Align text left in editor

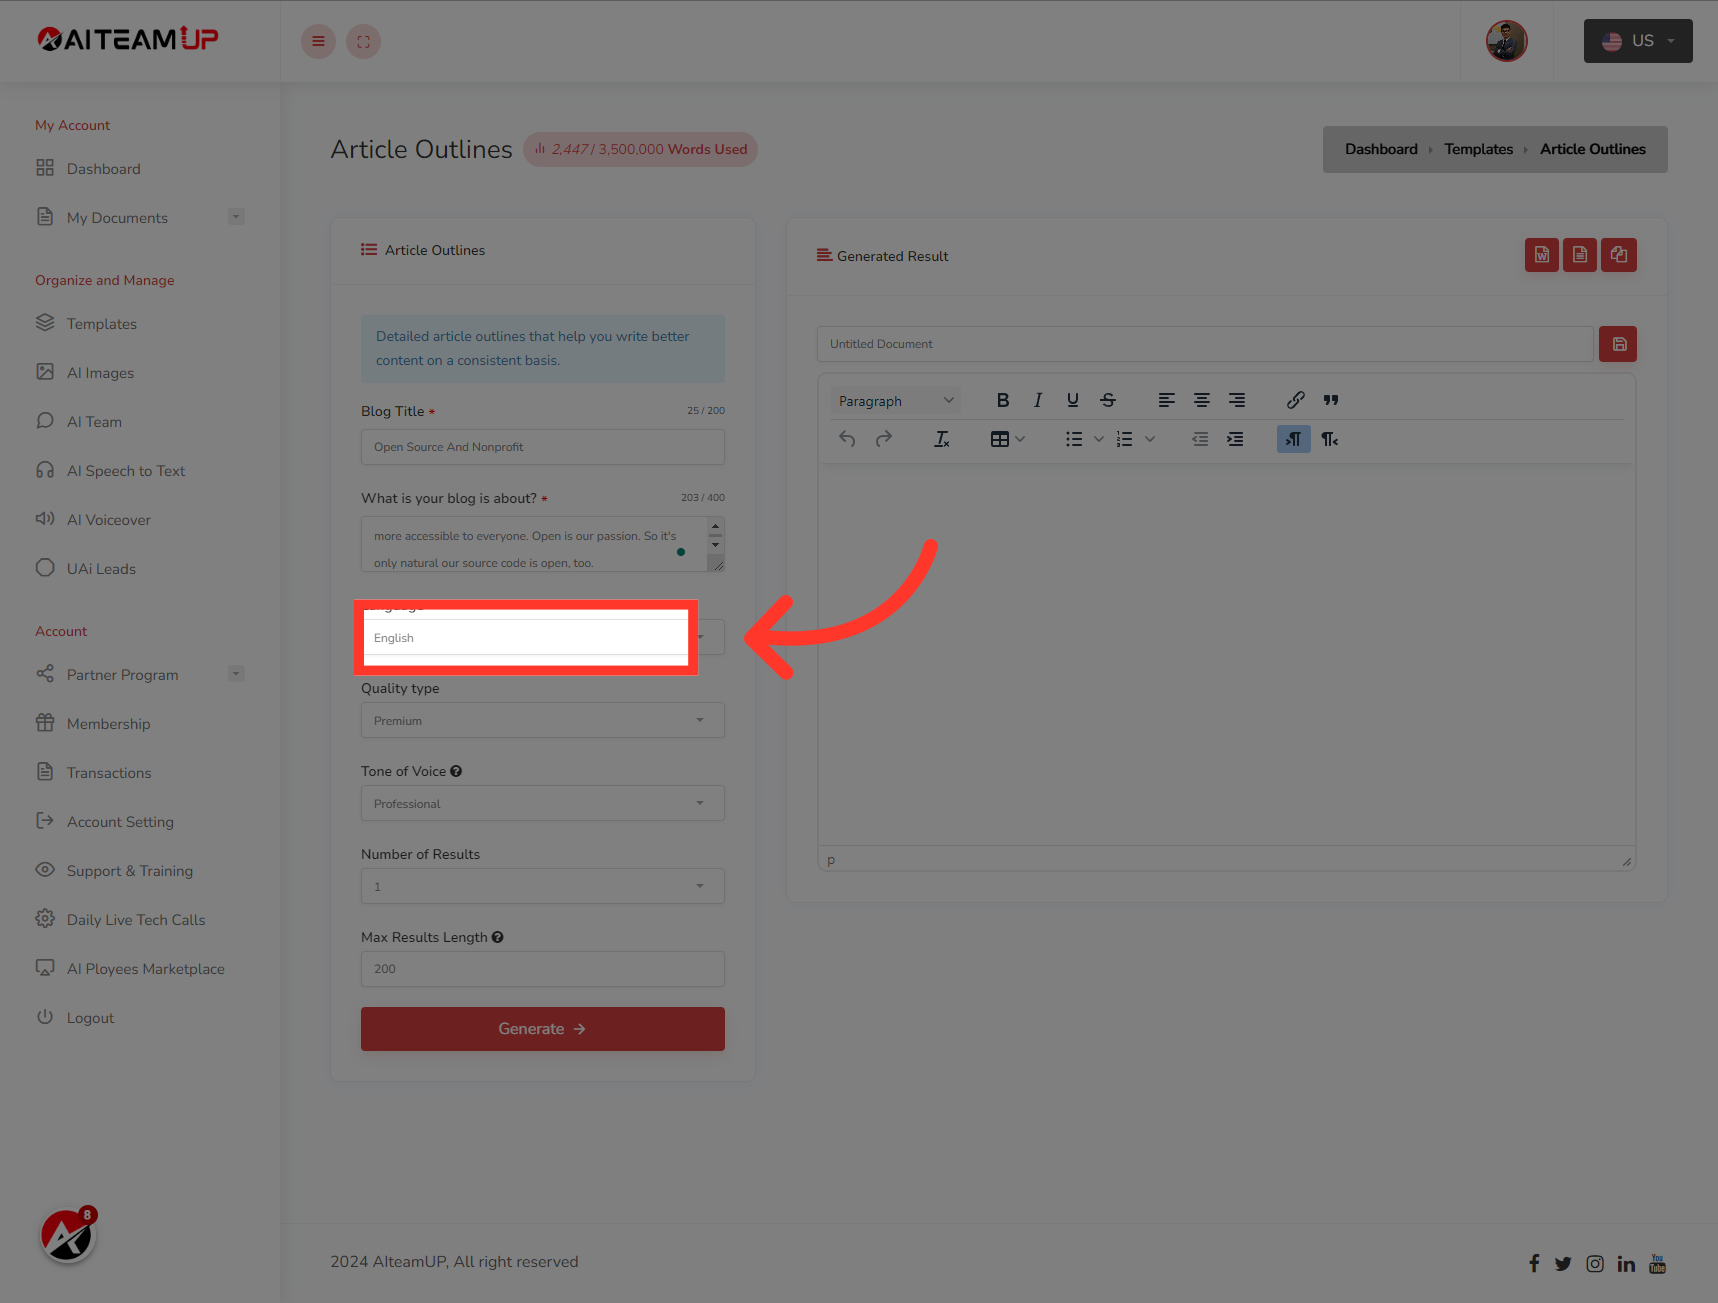point(1166,400)
